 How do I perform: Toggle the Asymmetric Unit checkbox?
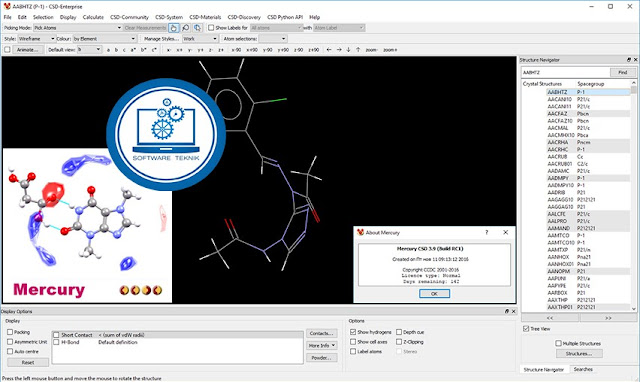coord(10,342)
